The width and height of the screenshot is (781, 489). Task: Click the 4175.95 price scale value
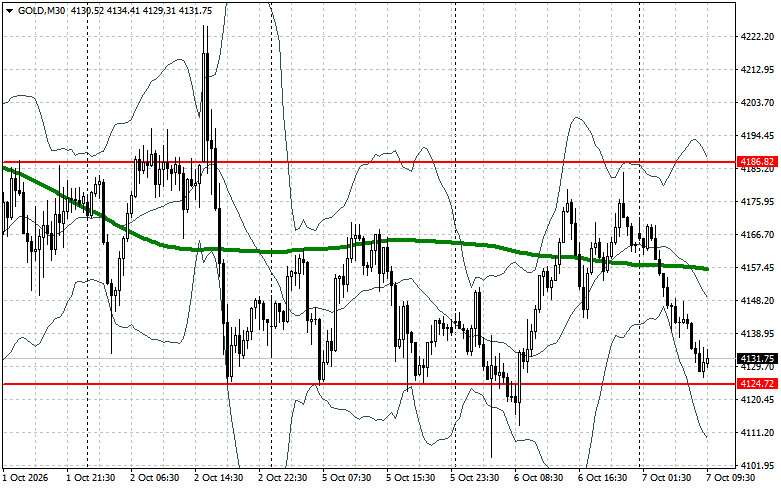[757, 202]
